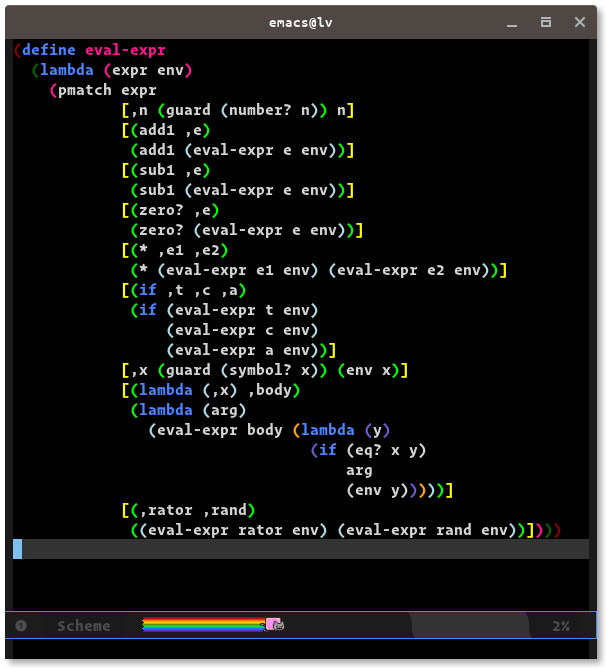The width and height of the screenshot is (606, 668).
Task: Click the emacs@lv title bar text
Action: point(300,23)
